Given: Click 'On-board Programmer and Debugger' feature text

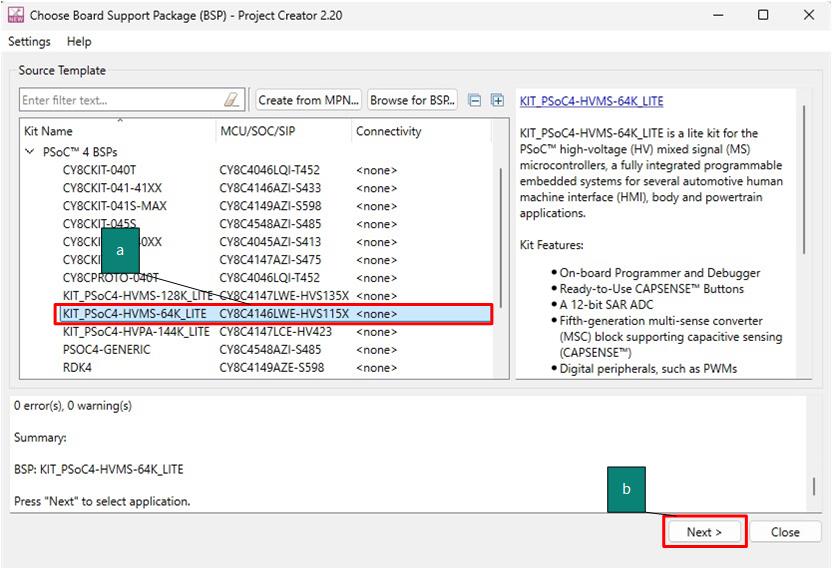Looking at the screenshot, I should click(x=660, y=273).
